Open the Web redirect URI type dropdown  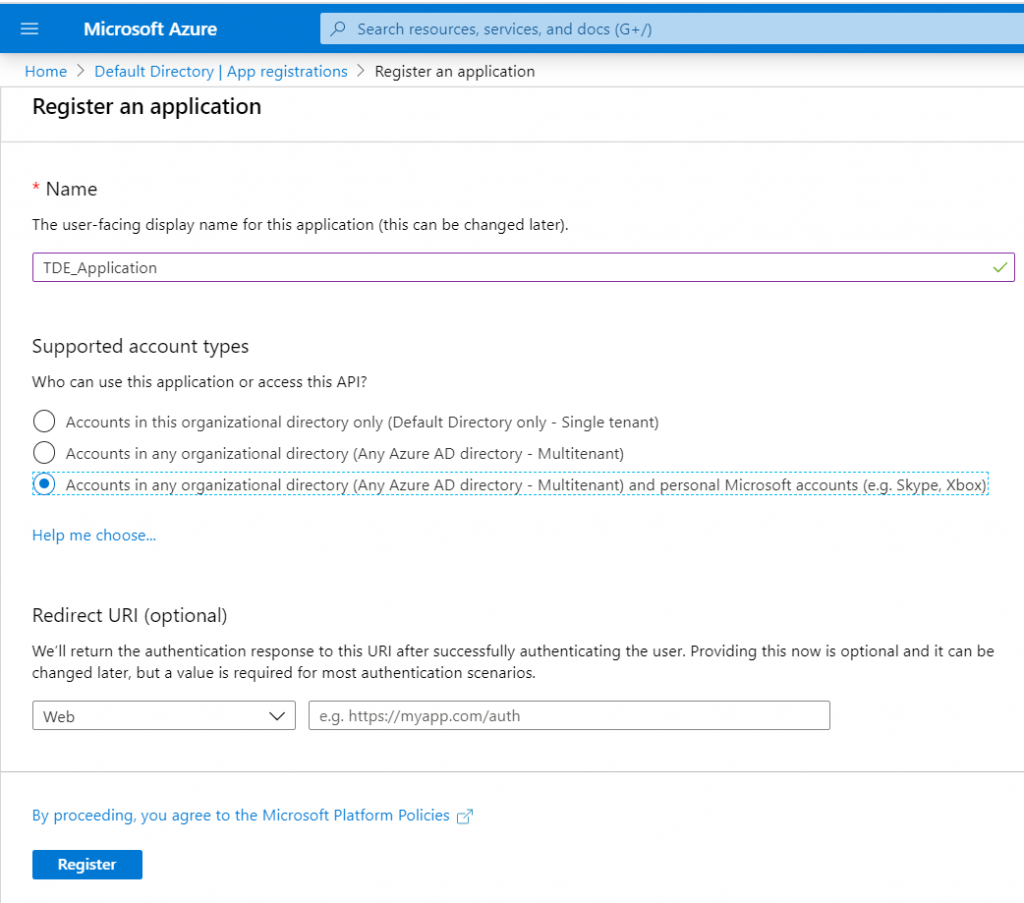pos(163,715)
